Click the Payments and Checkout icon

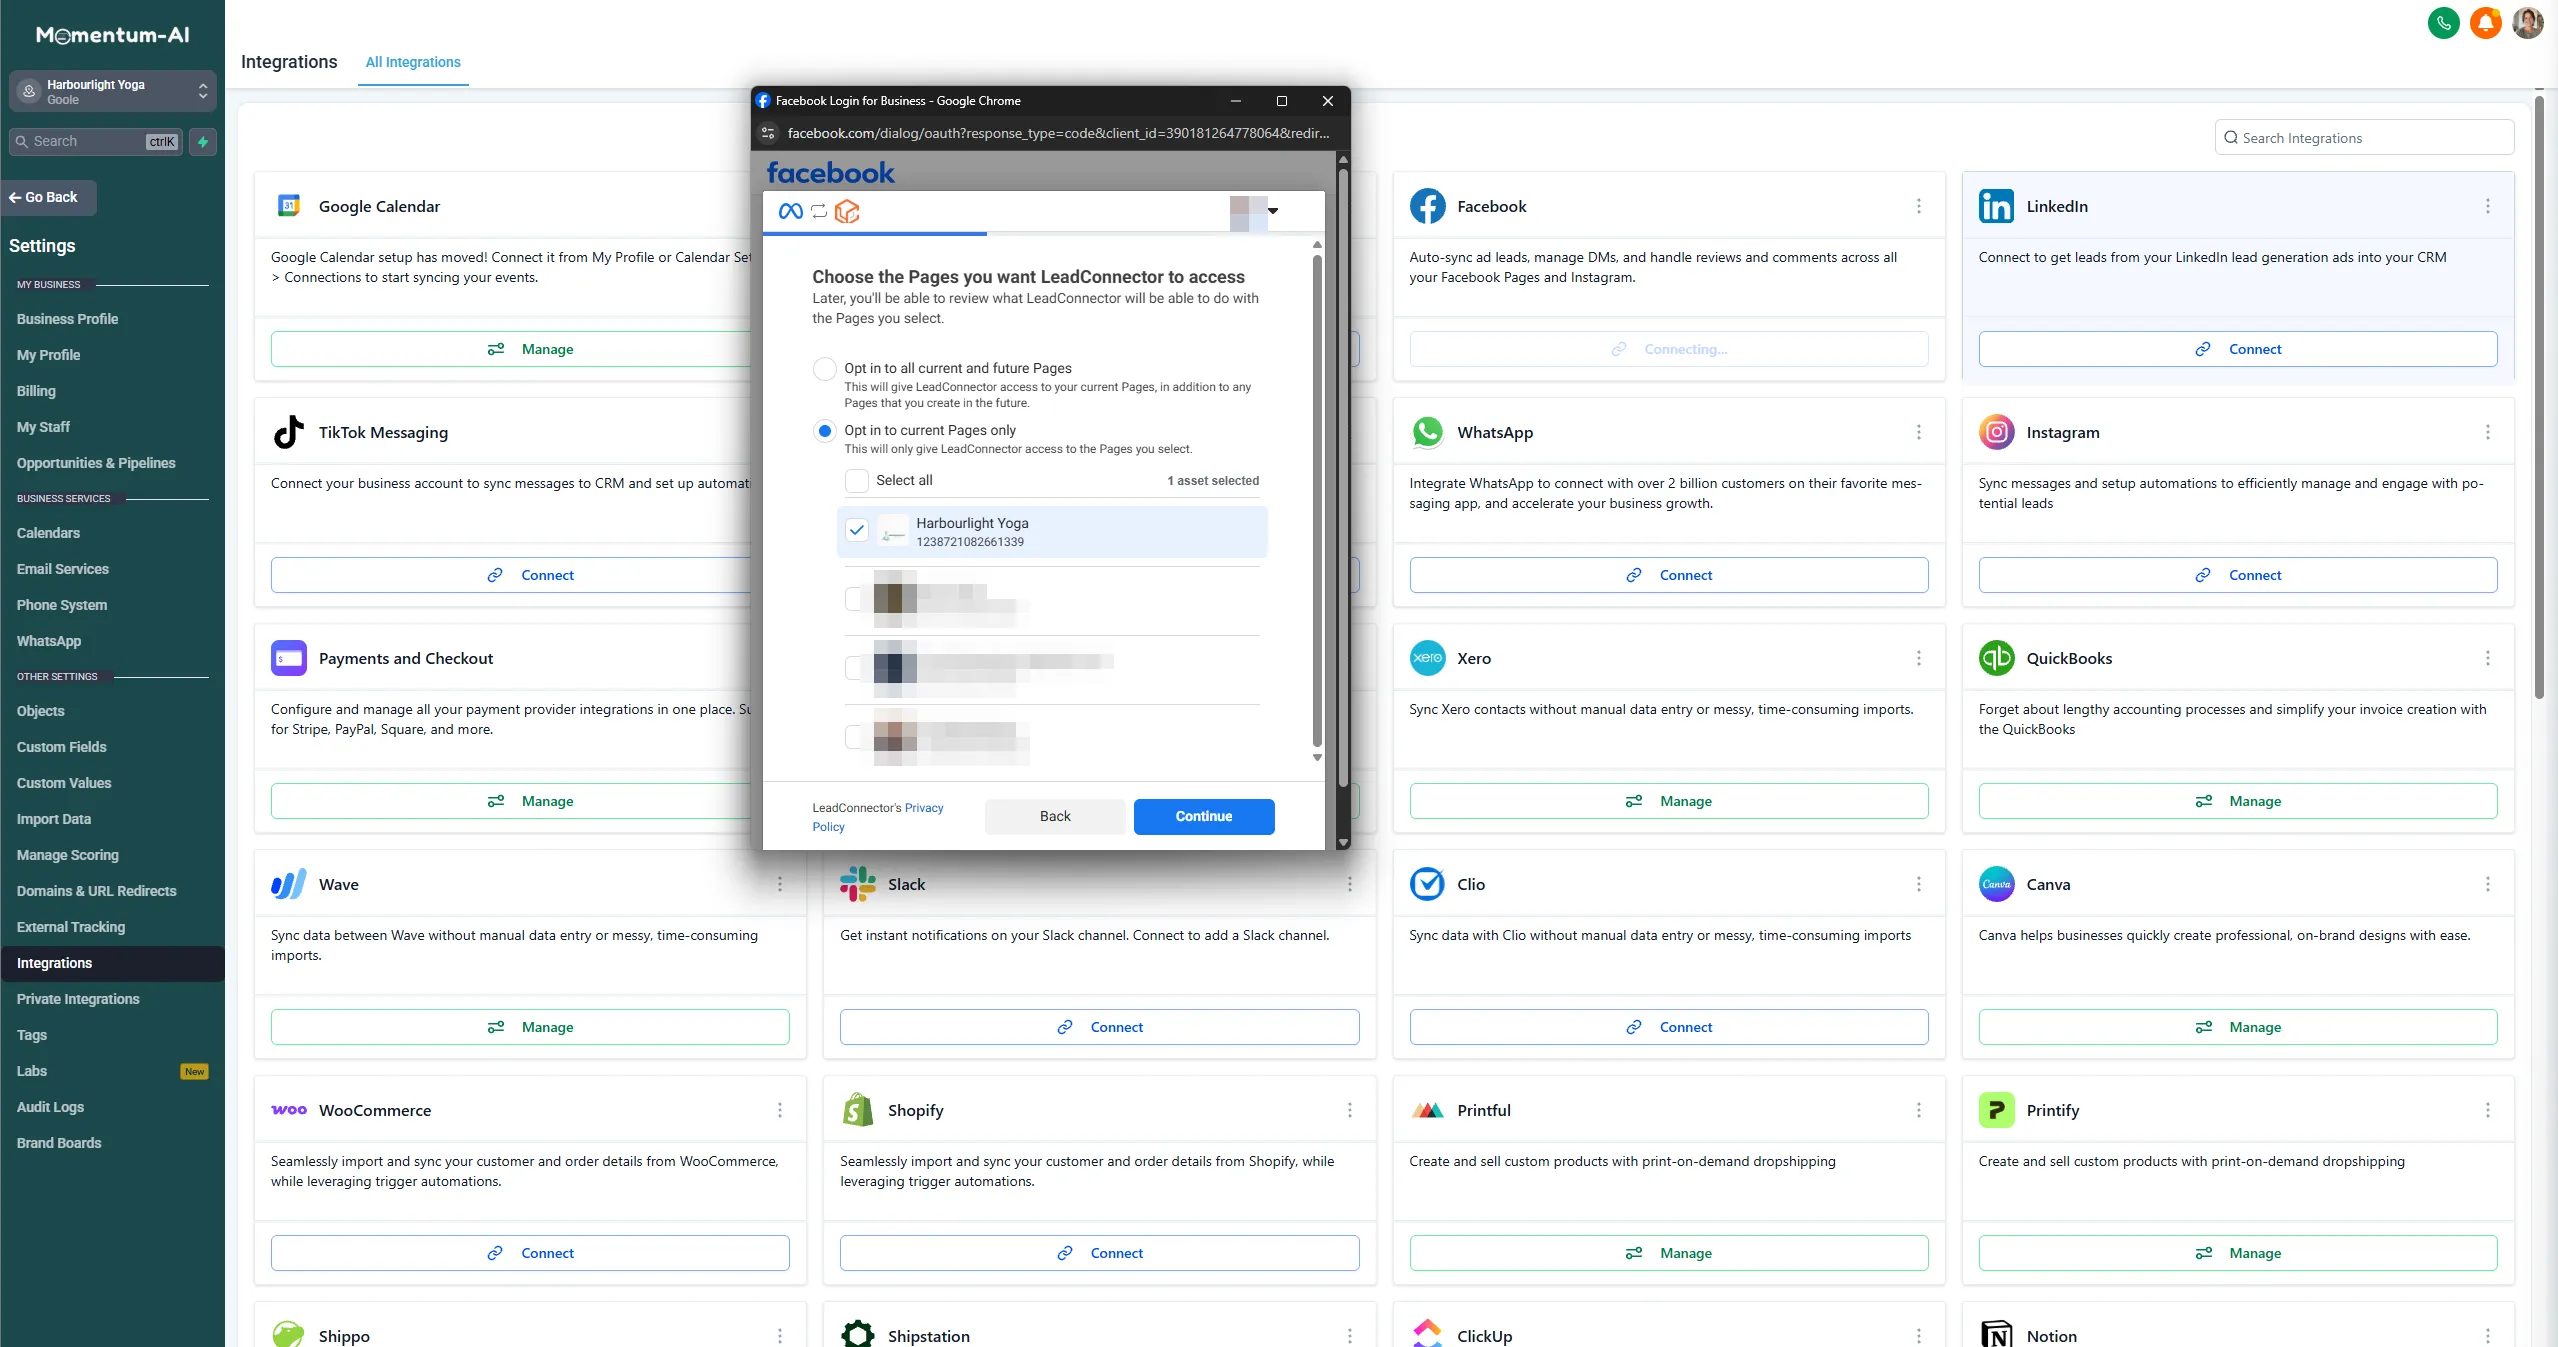[x=289, y=658]
